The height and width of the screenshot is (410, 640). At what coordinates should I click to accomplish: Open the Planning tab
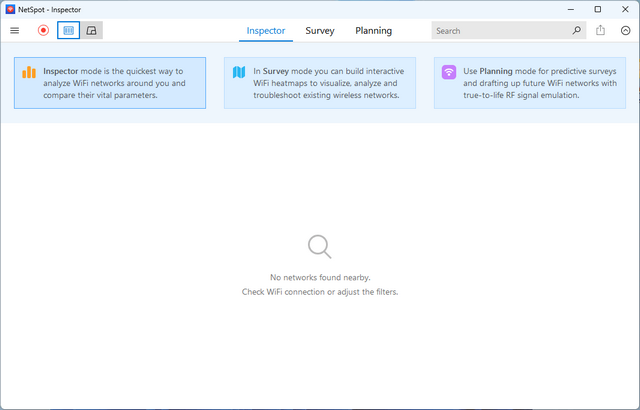coord(373,31)
